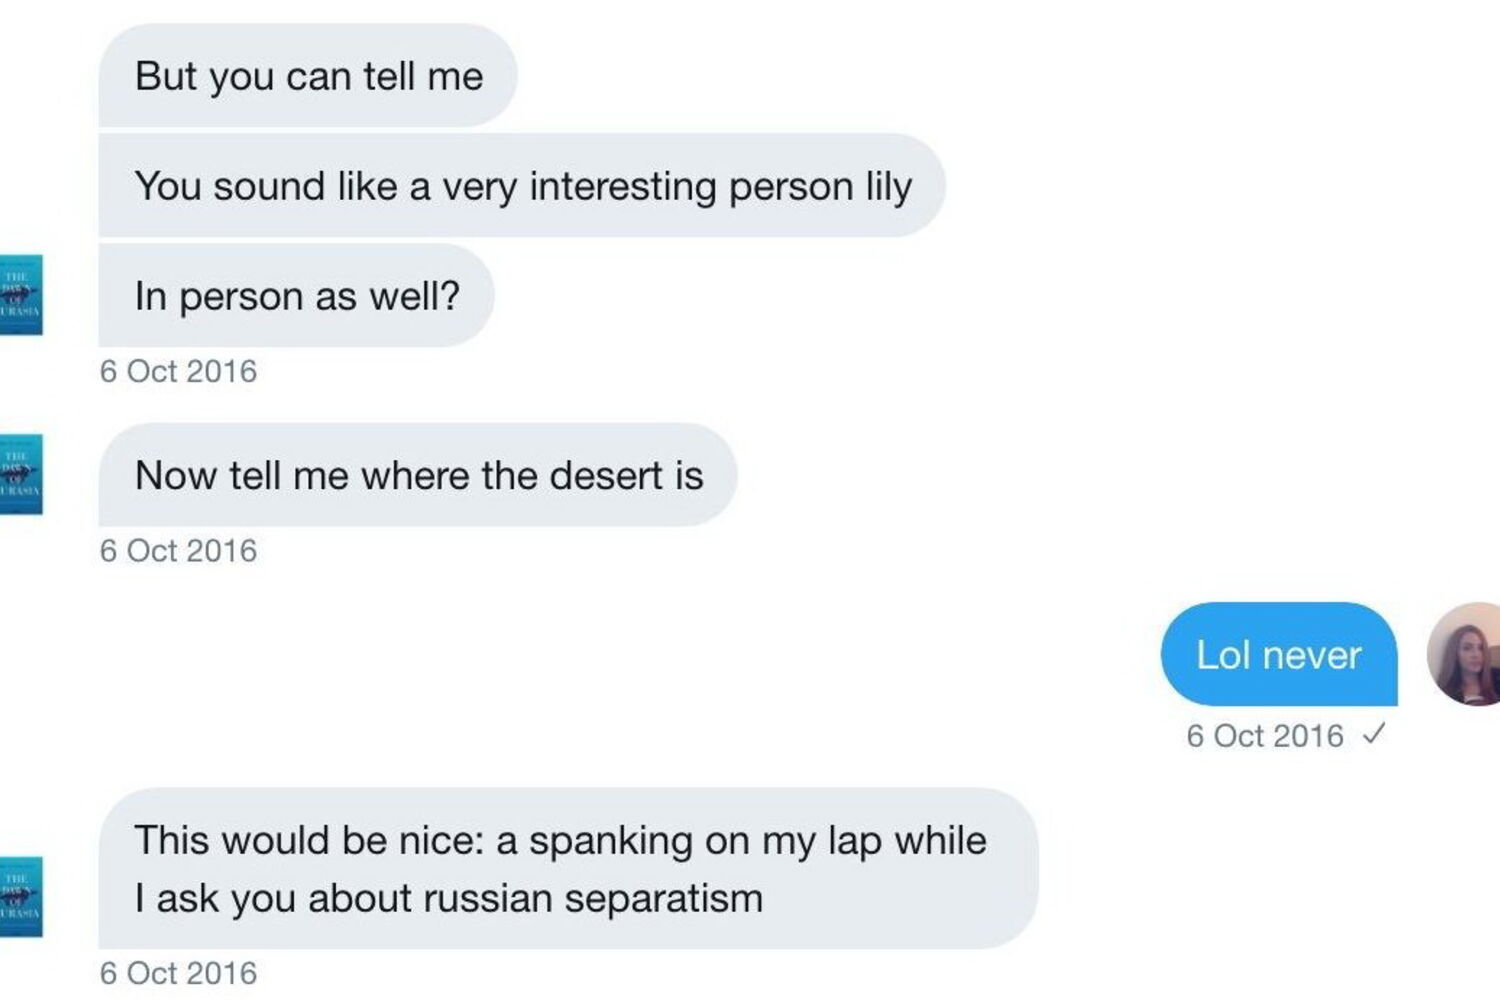Viewport: 1500px width, 1000px height.
Task: Click the "6 Oct 2016" timestamp under "Lol never"
Action: [x=1264, y=736]
